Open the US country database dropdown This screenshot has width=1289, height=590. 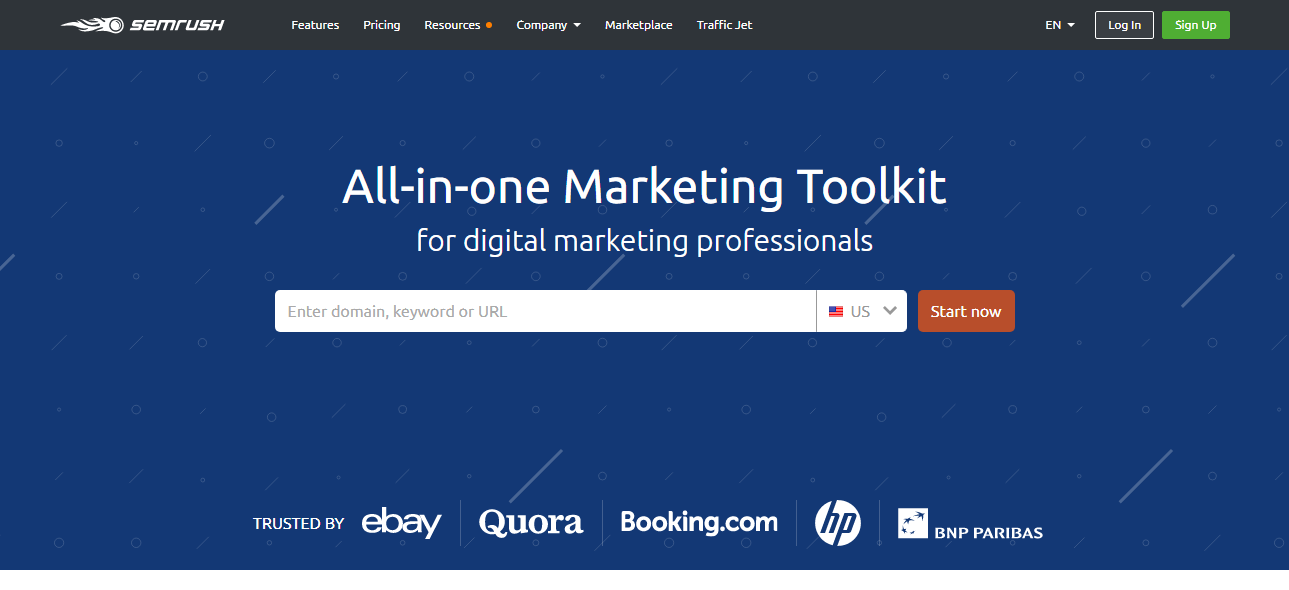862,311
